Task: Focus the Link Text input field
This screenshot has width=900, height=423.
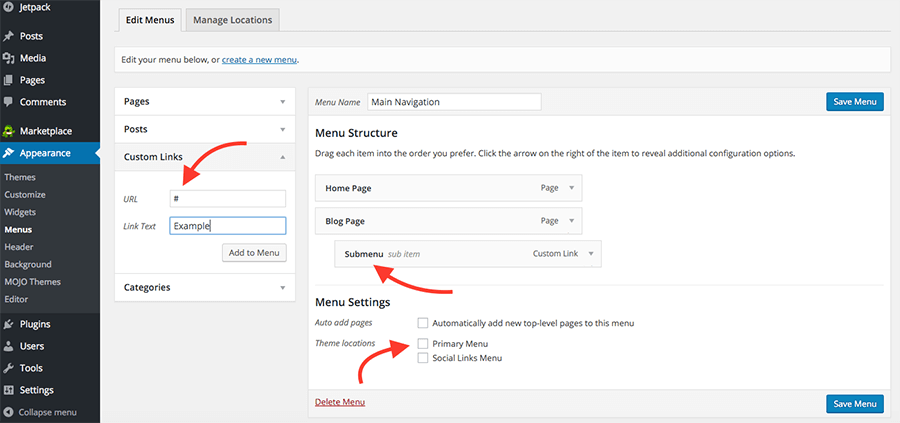Action: coord(228,226)
